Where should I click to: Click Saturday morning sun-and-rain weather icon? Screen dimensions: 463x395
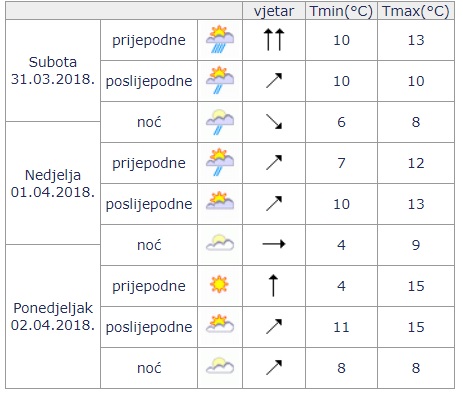[220, 40]
